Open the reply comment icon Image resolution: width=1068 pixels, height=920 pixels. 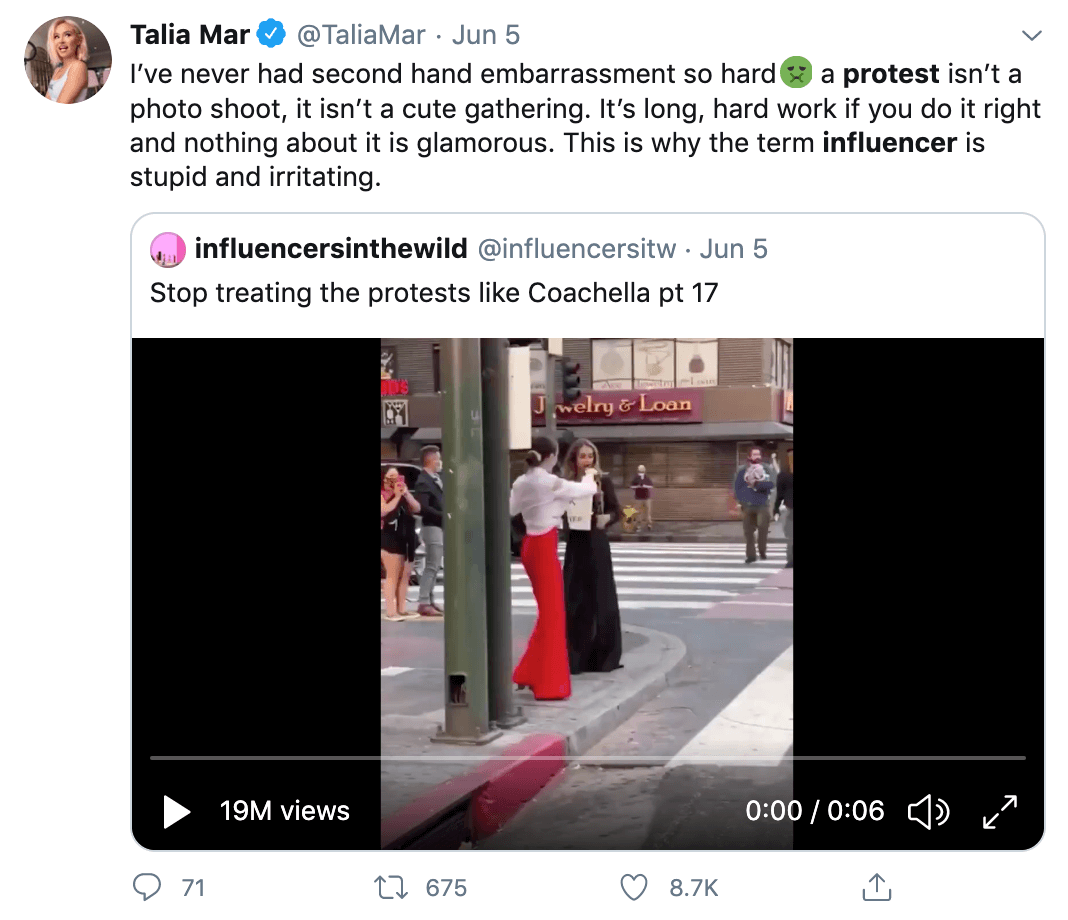146,887
